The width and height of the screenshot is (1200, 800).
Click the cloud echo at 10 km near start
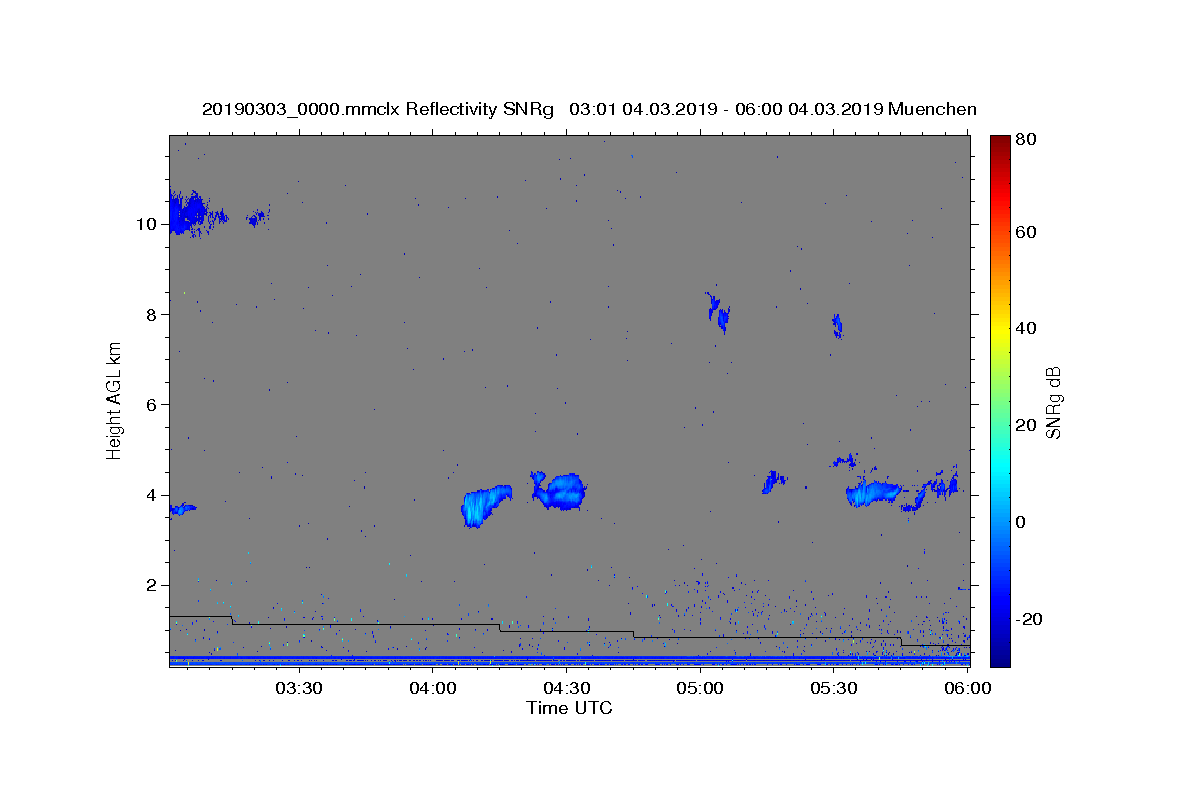(x=187, y=213)
